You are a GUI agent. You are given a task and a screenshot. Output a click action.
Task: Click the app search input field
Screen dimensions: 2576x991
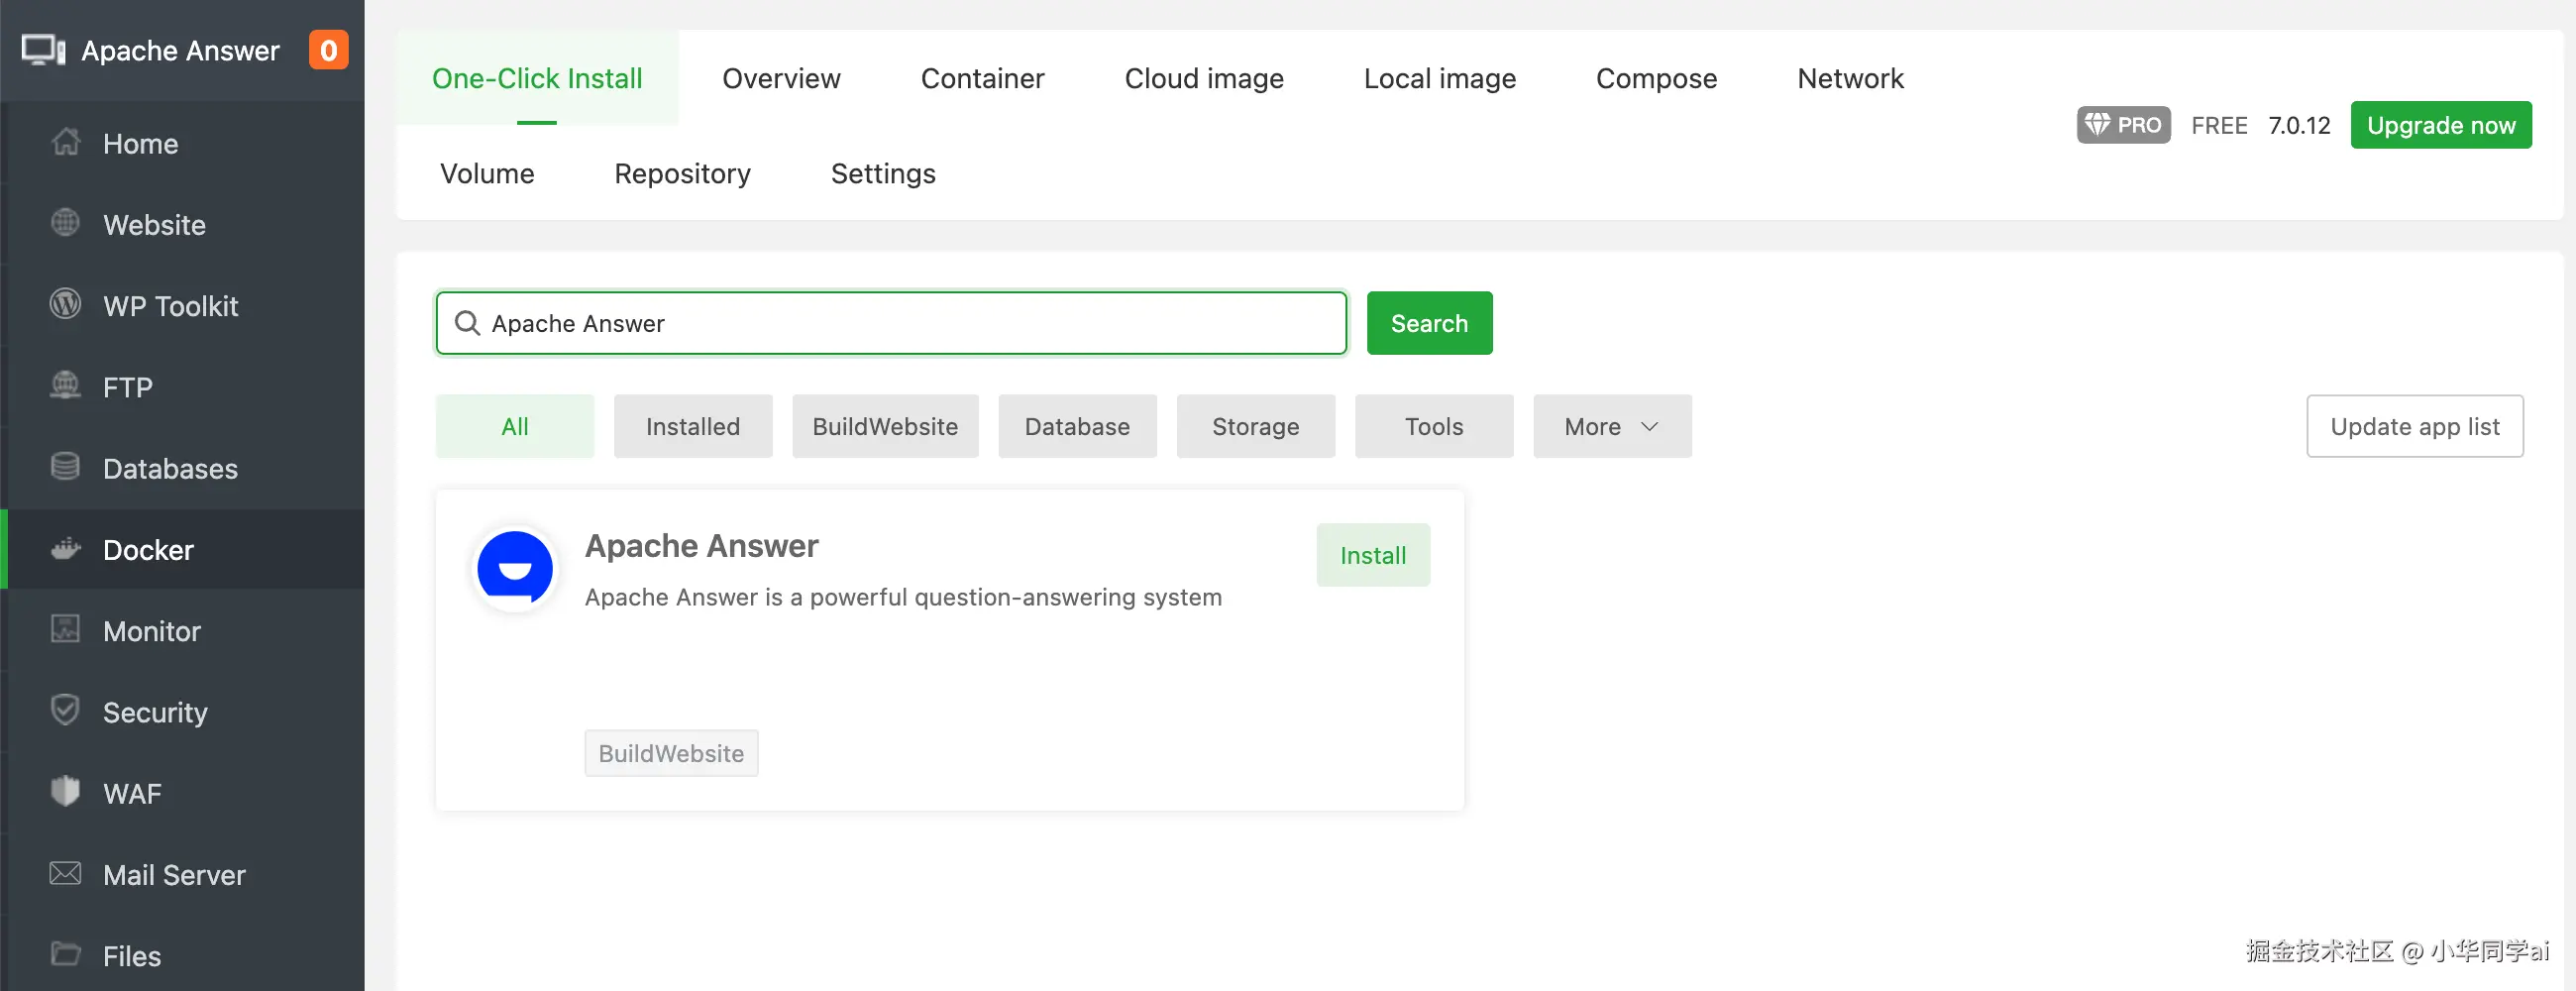(x=900, y=324)
